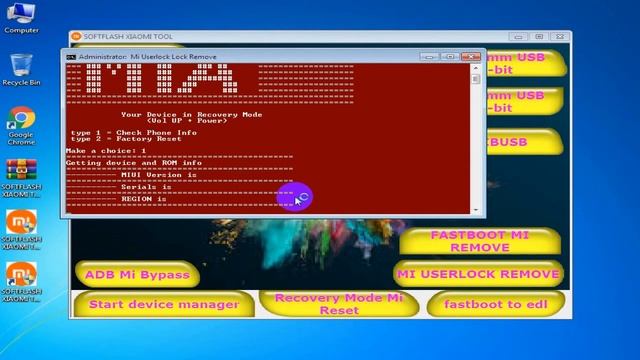
Task: Click 'MIUI Version is' line
Action: pyautogui.click(x=159, y=175)
